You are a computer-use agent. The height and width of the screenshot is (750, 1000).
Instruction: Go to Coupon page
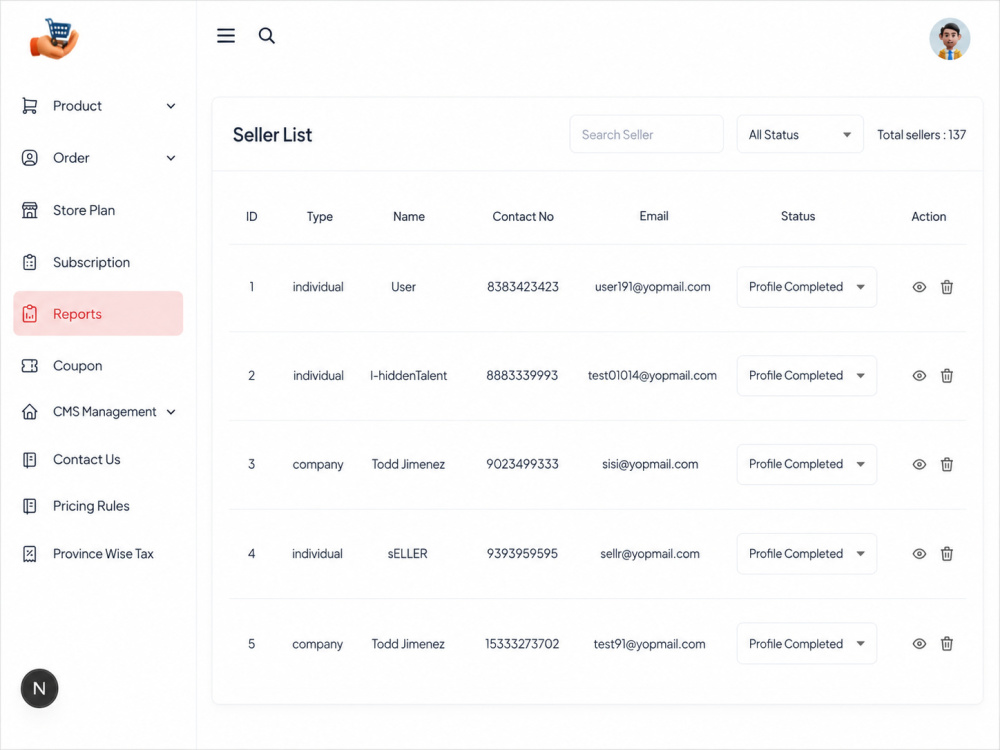tap(98, 366)
